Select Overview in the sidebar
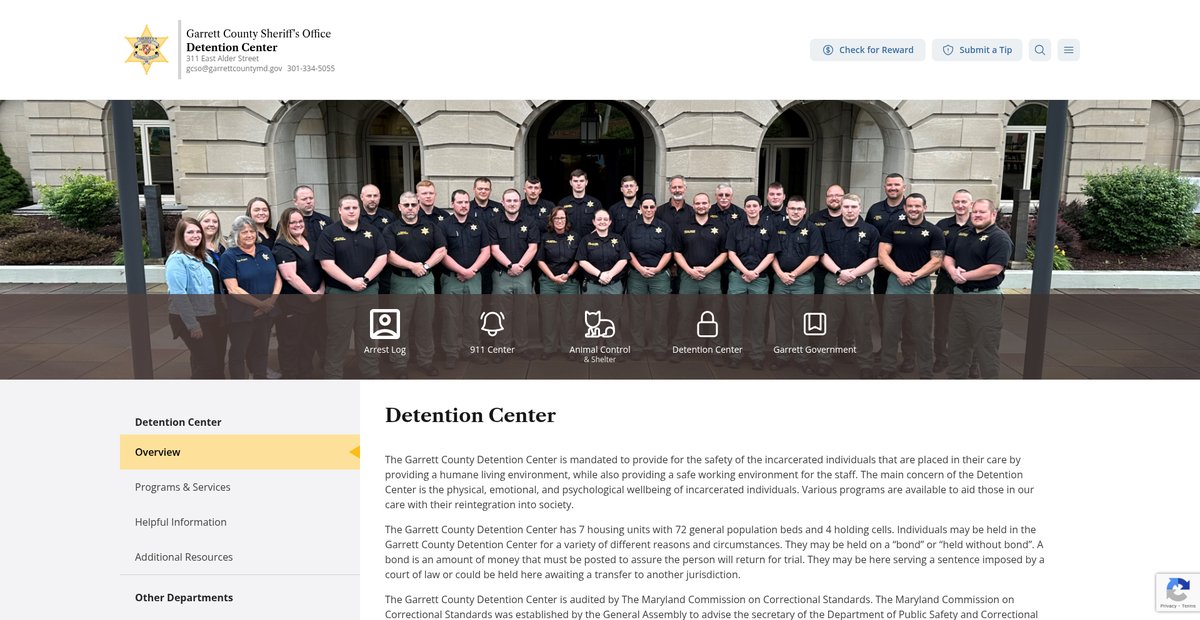Image resolution: width=1200 pixels, height=620 pixels. [240, 452]
